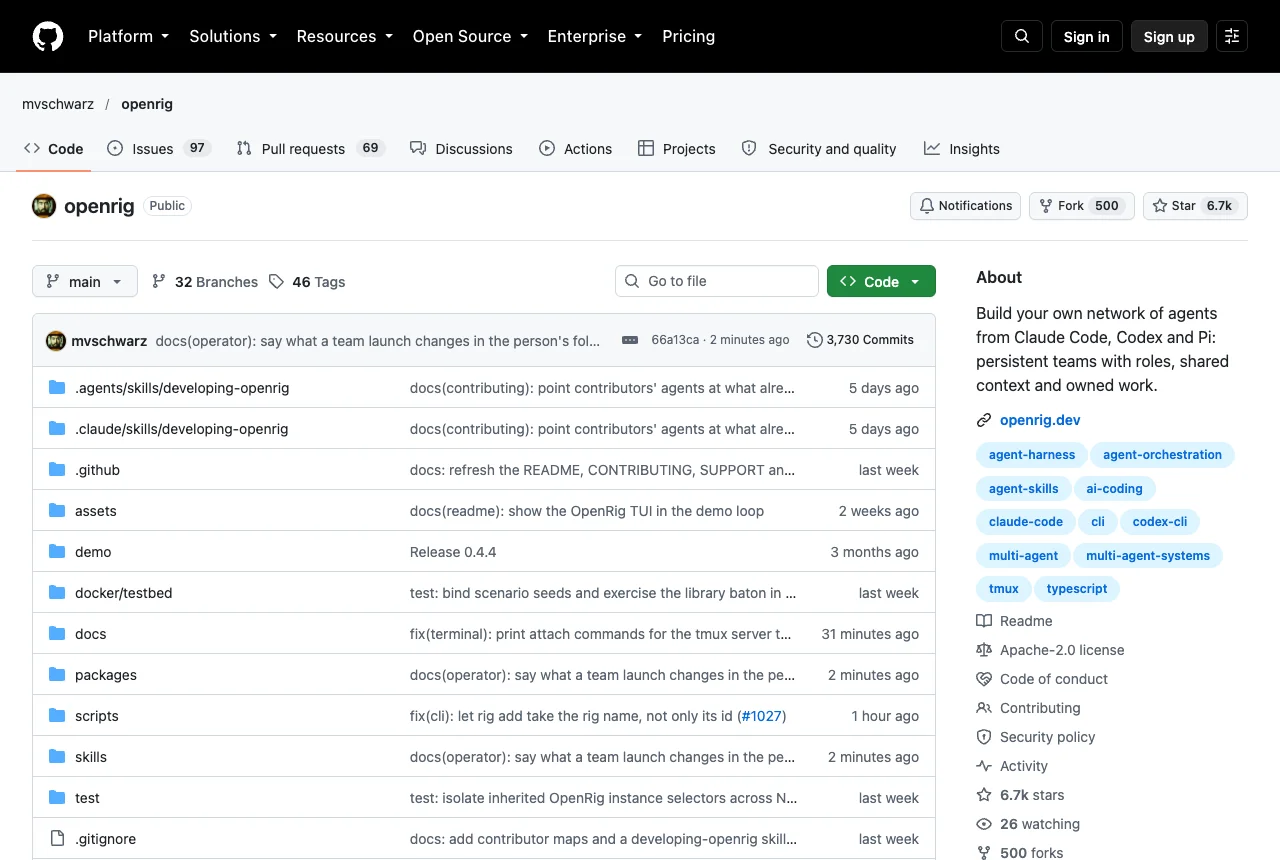Click the Sign up button
1280x860 pixels.
click(1169, 36)
